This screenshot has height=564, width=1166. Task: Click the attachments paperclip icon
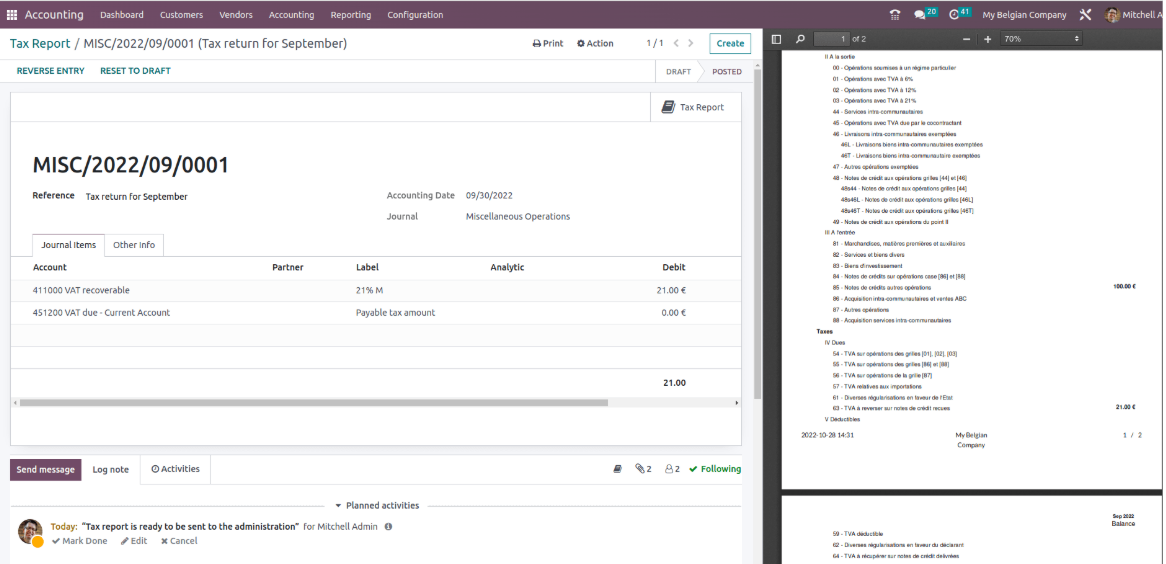642,469
